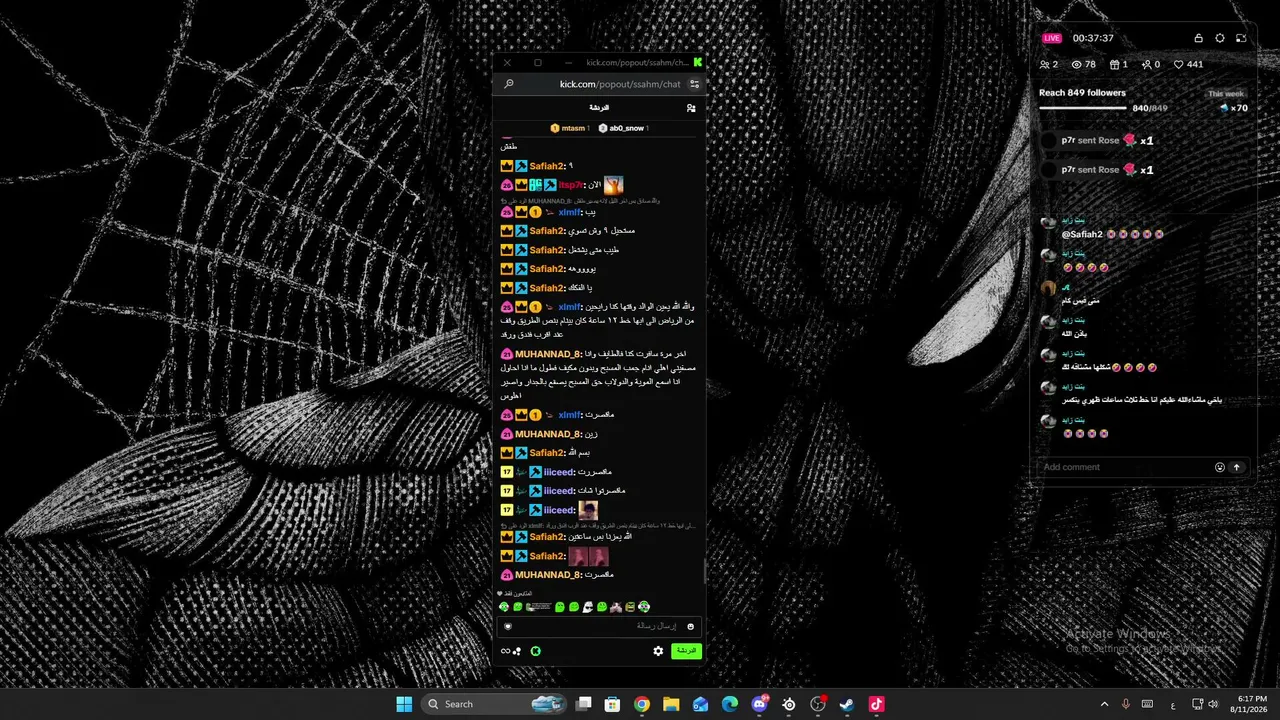This screenshot has height=720, width=1280.
Task: Pick the white ghost with sunglasses emote
Action: (x=588, y=607)
